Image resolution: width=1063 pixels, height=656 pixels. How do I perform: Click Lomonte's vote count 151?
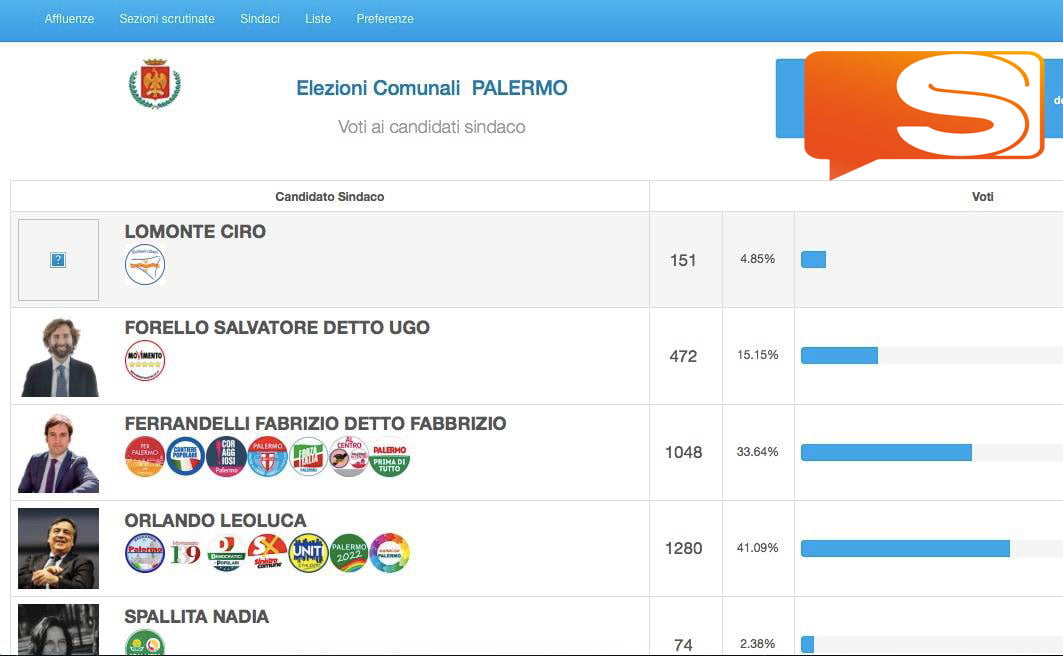coord(683,260)
